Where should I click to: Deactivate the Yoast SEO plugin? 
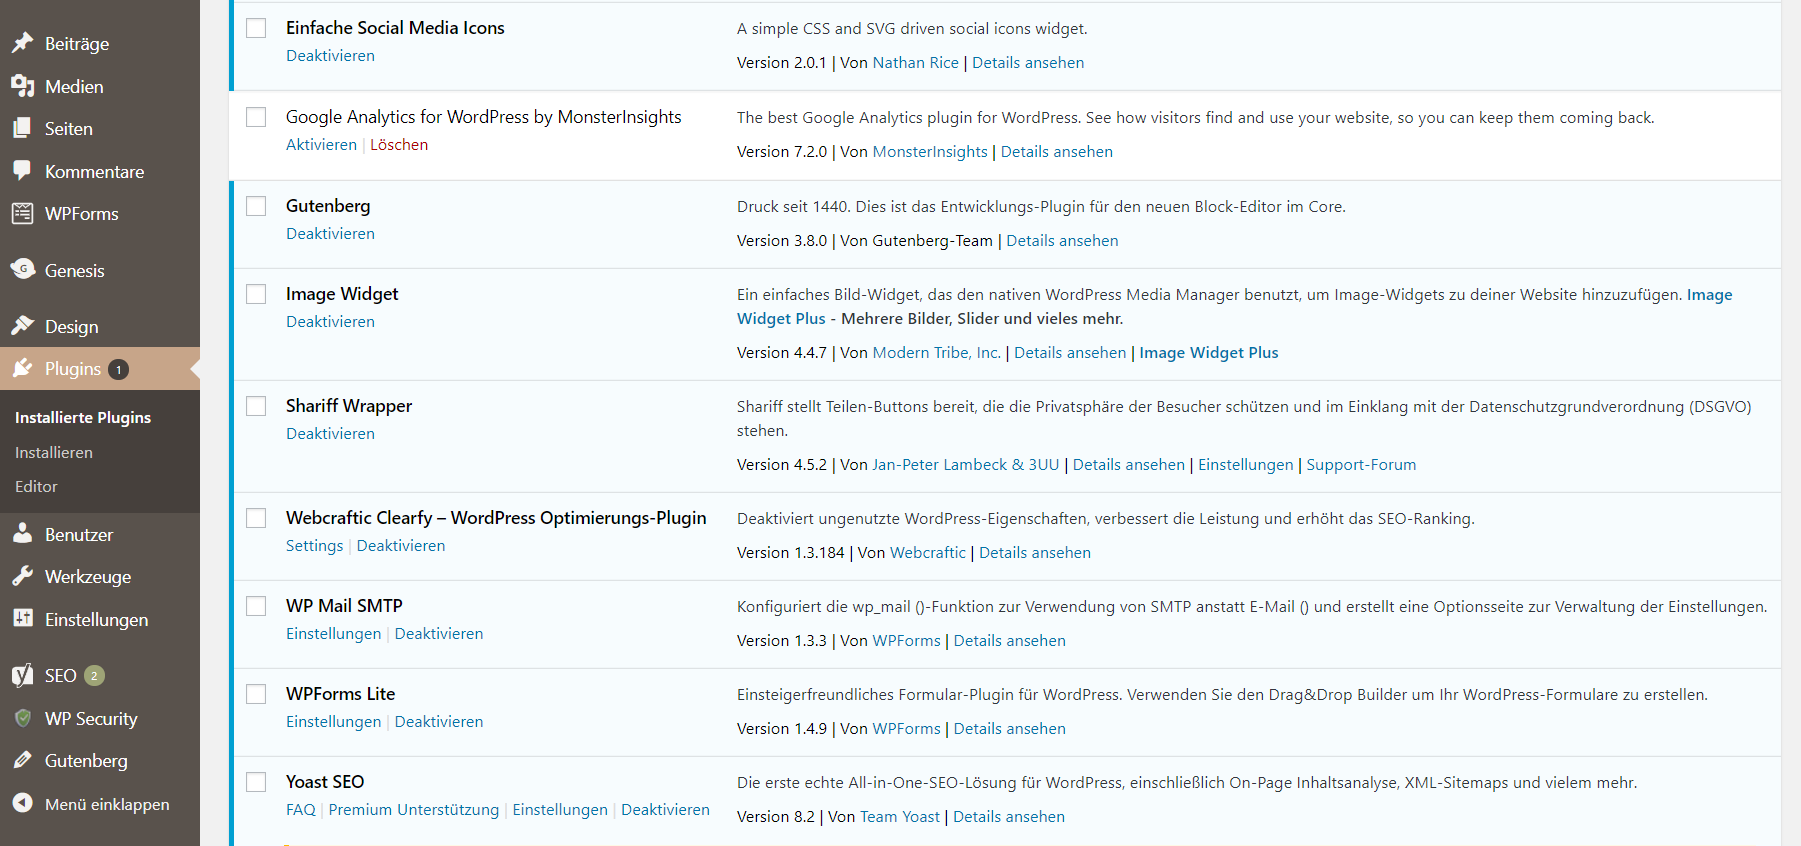click(665, 810)
